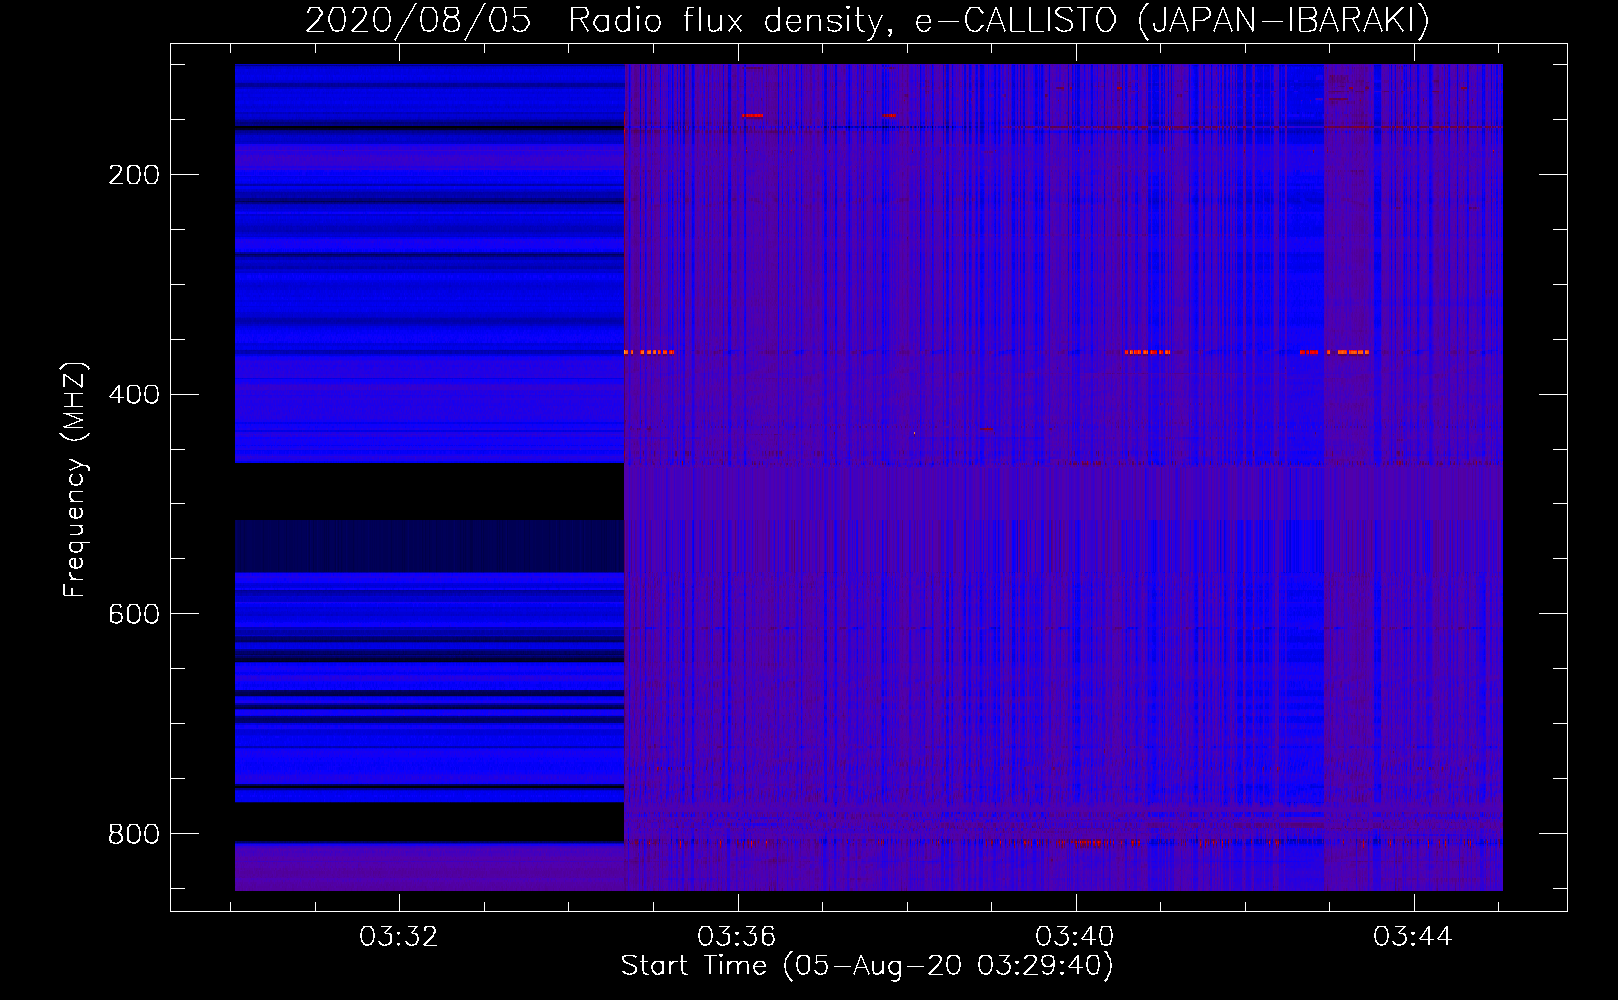The width and height of the screenshot is (1618, 1000).
Task: Click the '03:32' time tick label
Action: pyautogui.click(x=399, y=937)
